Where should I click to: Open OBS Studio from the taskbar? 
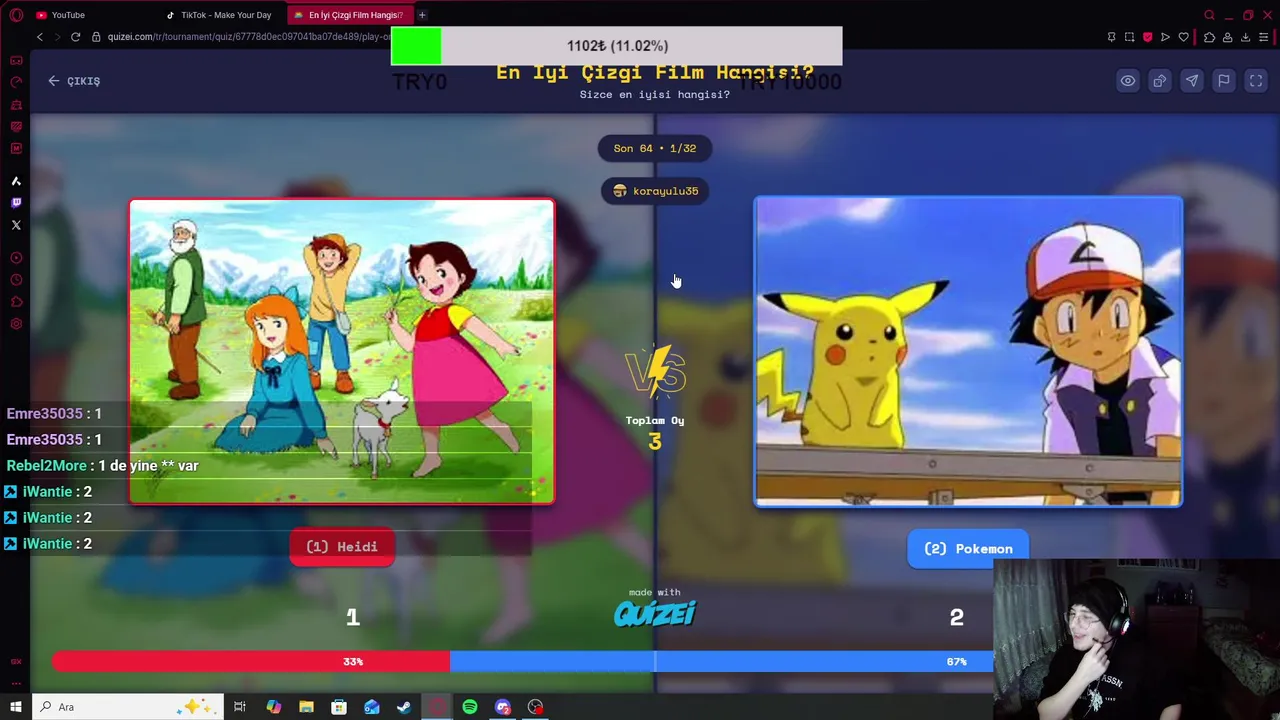pos(536,707)
